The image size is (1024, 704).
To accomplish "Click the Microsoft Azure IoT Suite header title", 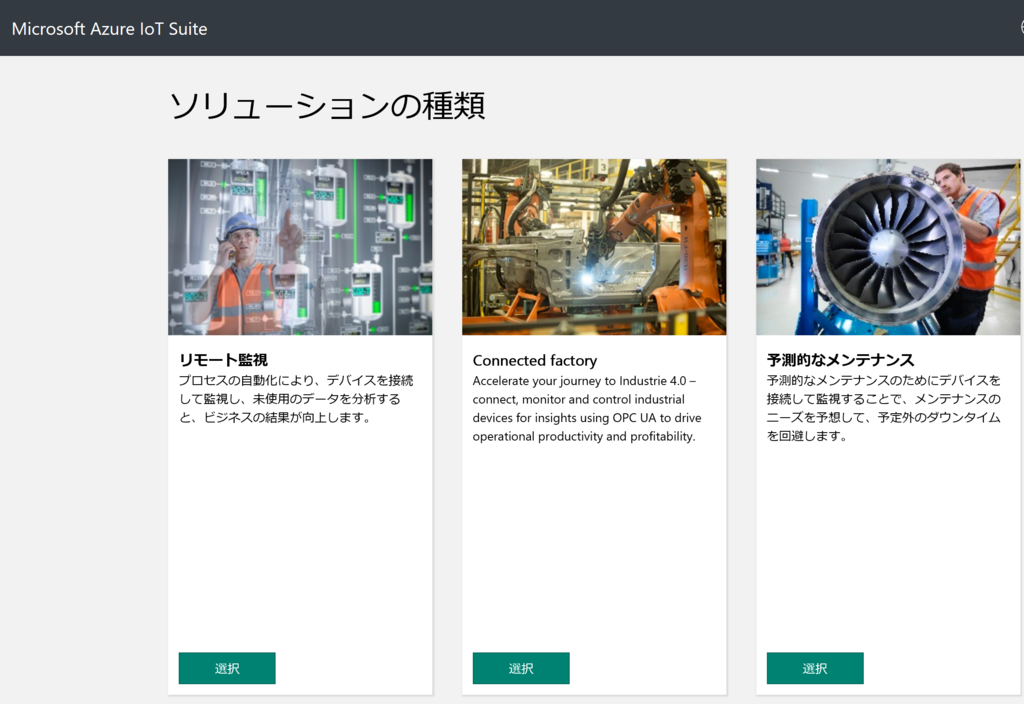I will coord(109,29).
